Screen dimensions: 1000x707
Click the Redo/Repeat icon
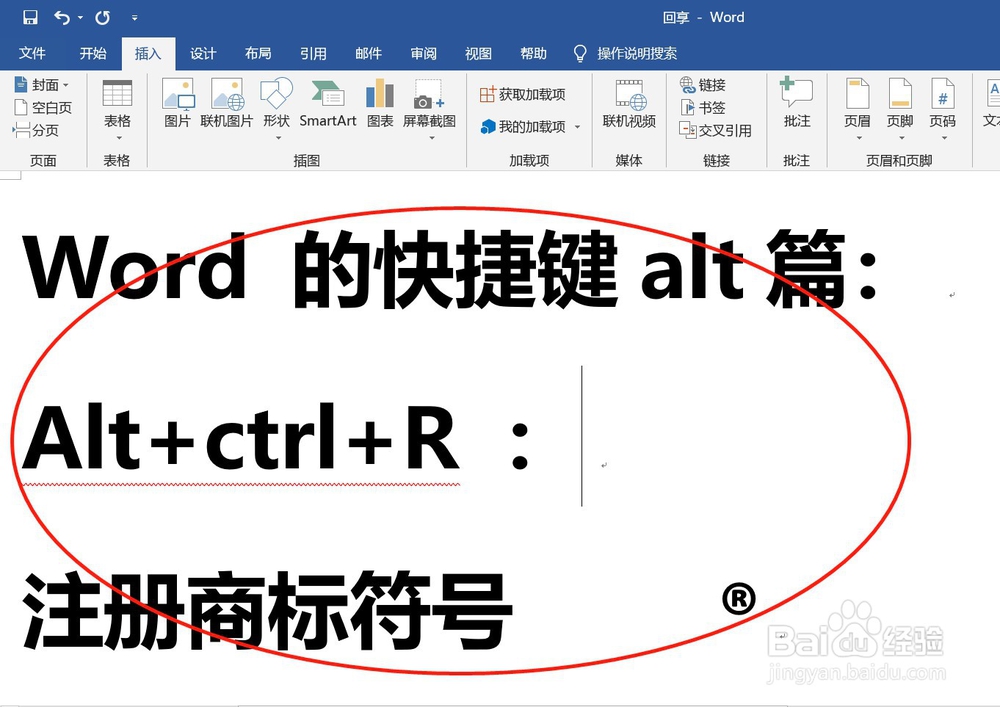click(102, 17)
